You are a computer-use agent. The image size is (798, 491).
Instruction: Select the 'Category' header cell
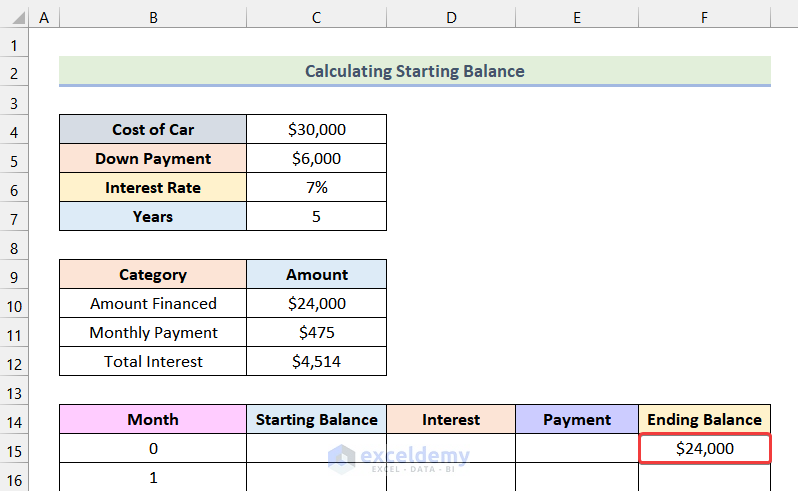[153, 274]
